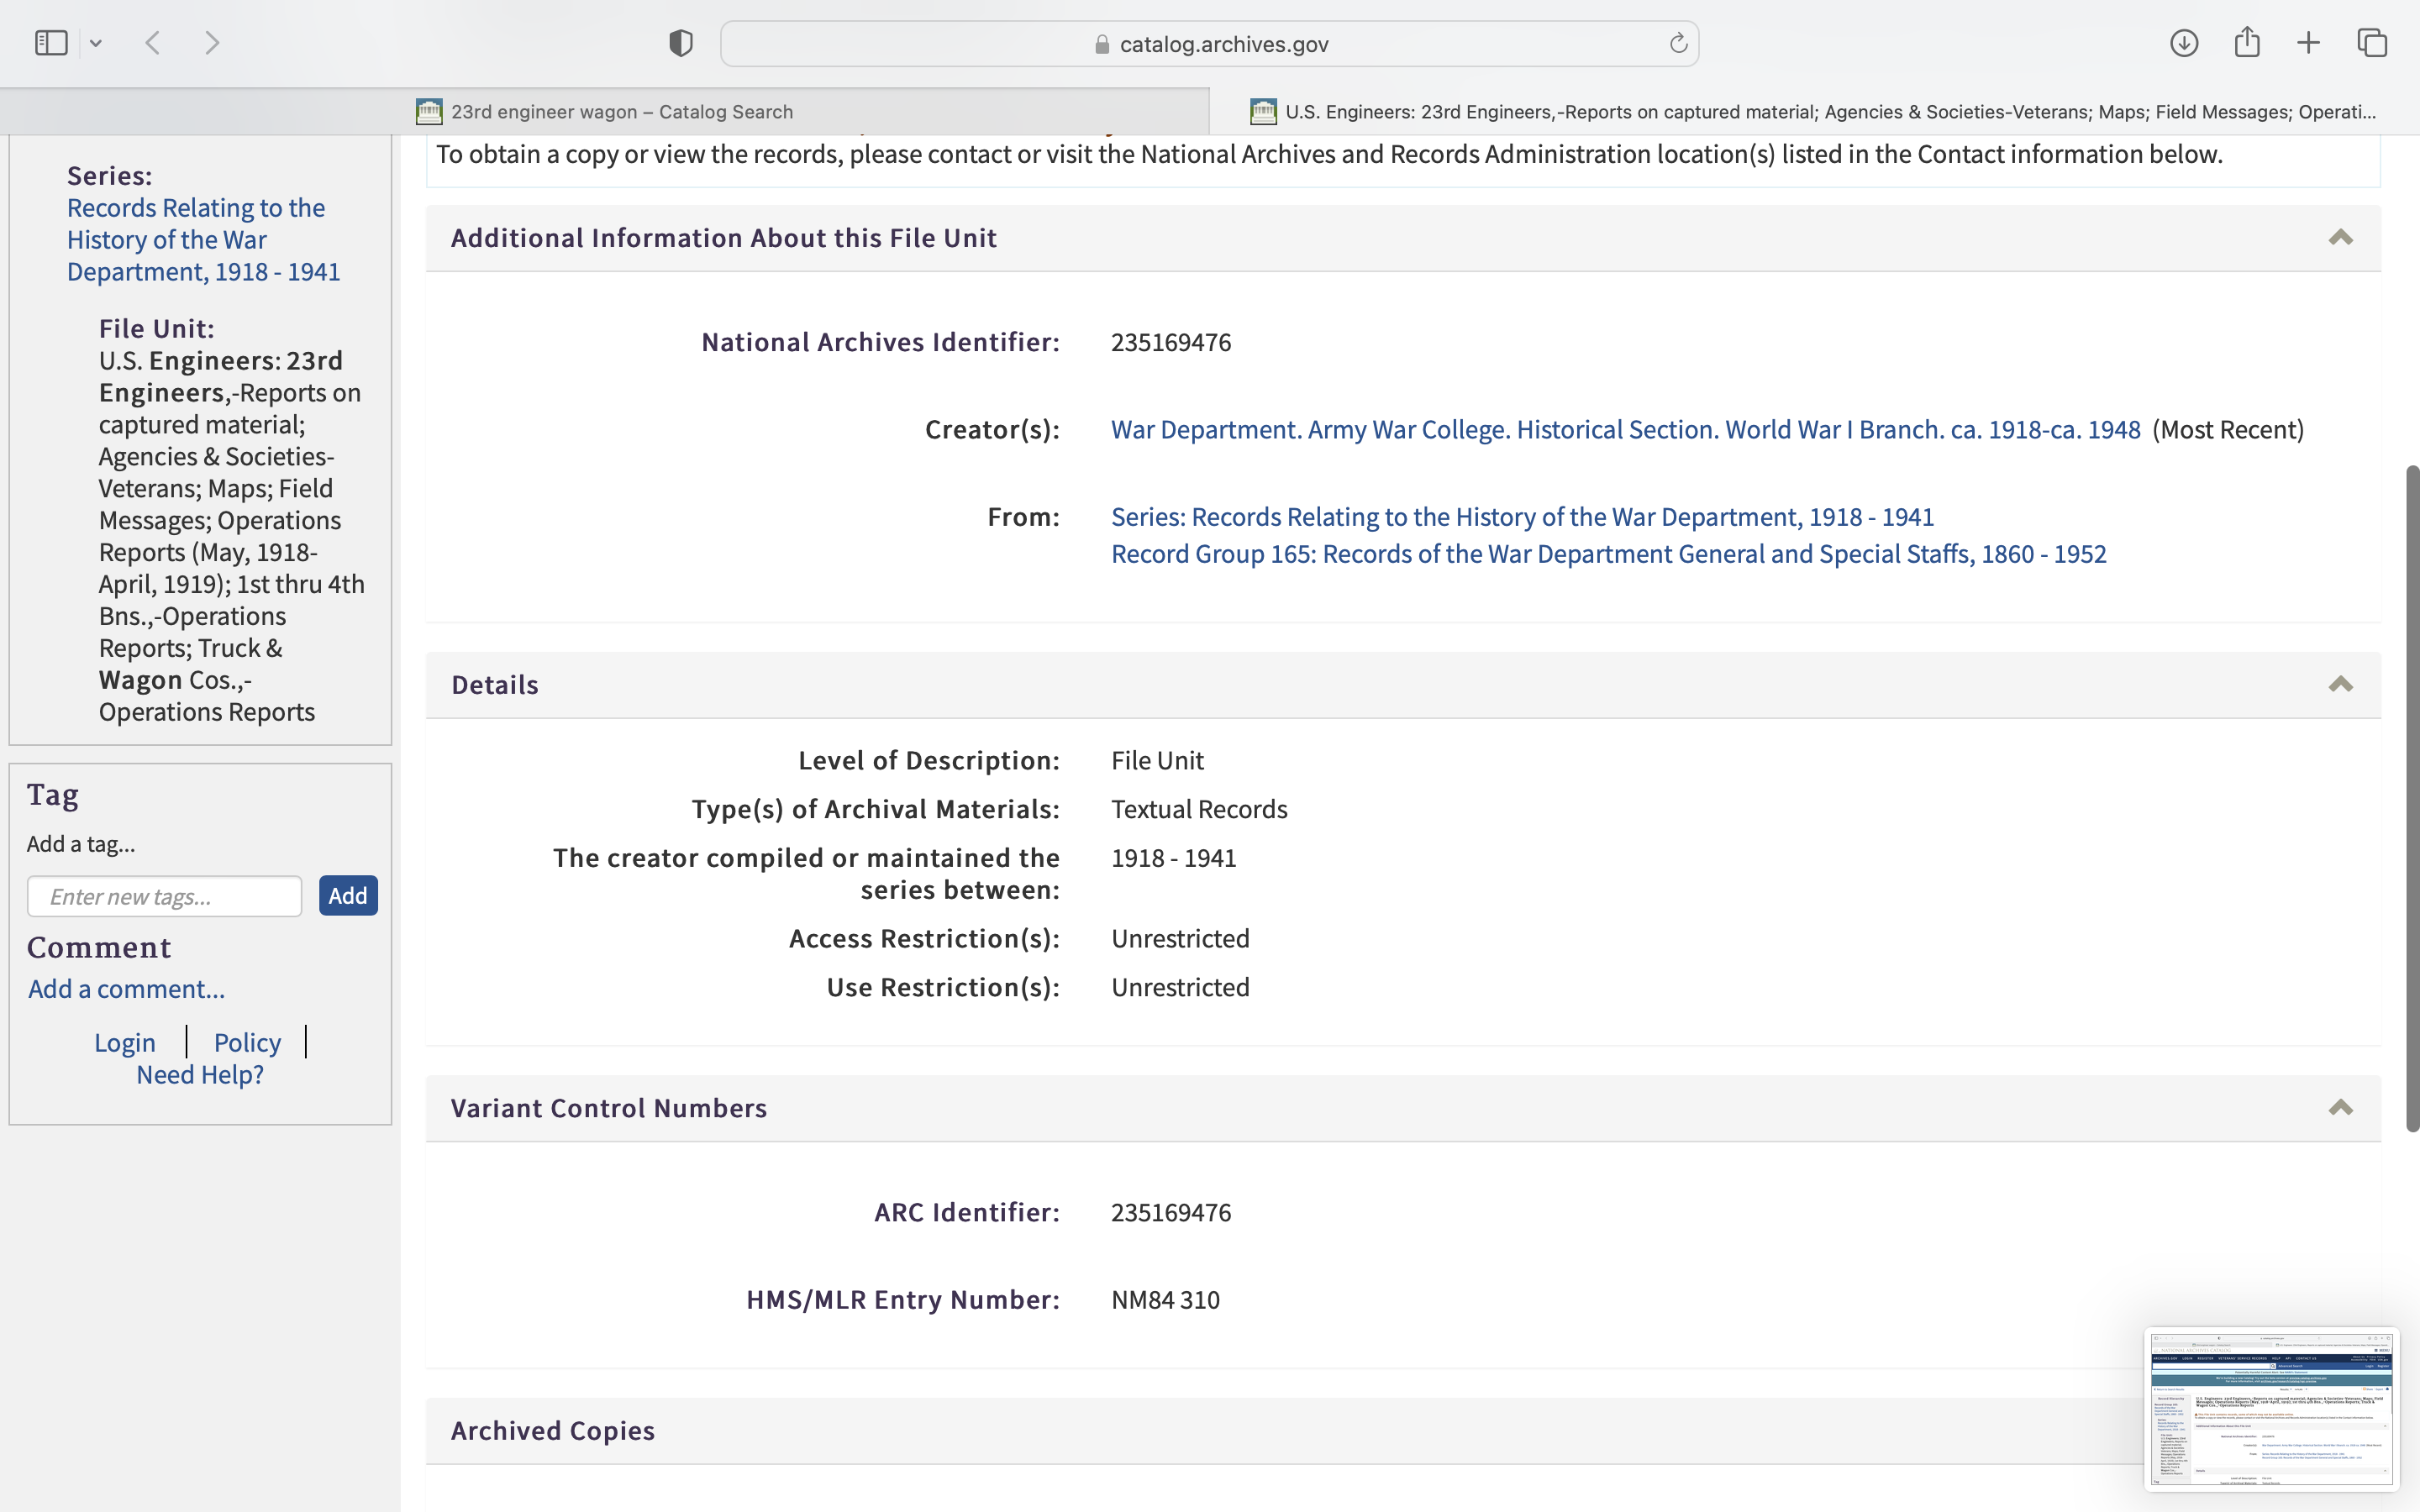Open the downloads icon in toolbar
This screenshot has height=1512, width=2420.
pos(2183,43)
